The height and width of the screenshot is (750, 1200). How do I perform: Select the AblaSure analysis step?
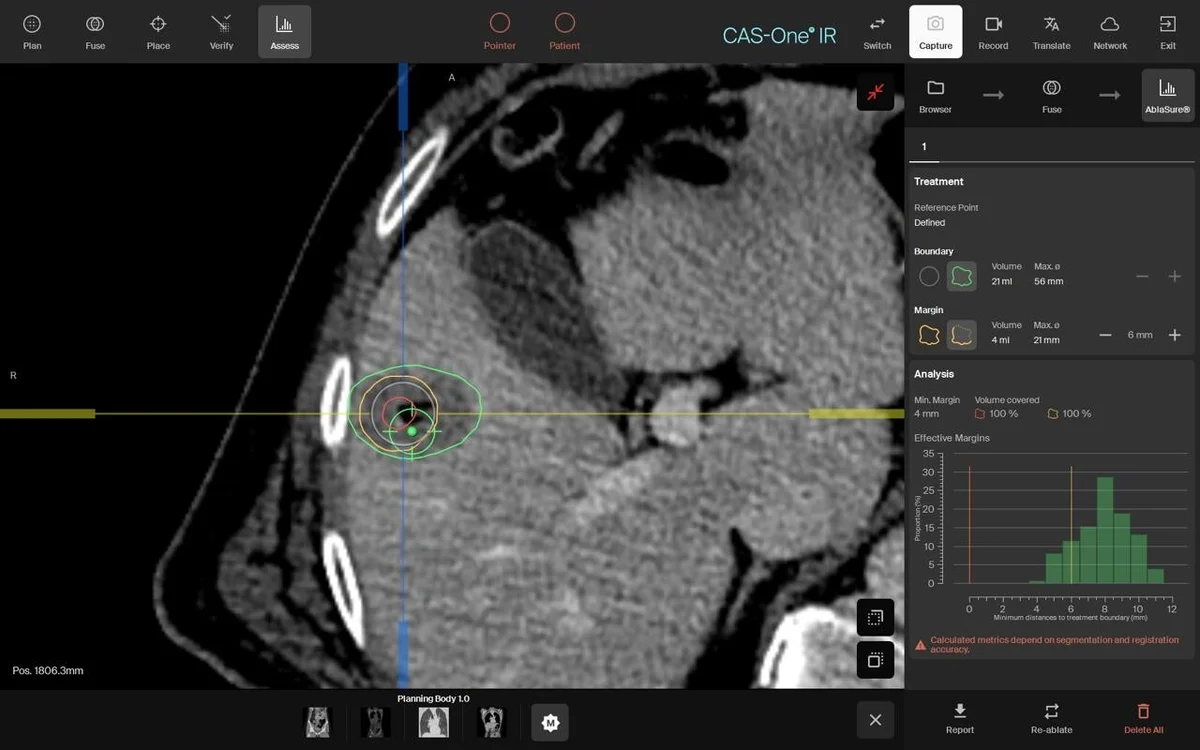1168,96
